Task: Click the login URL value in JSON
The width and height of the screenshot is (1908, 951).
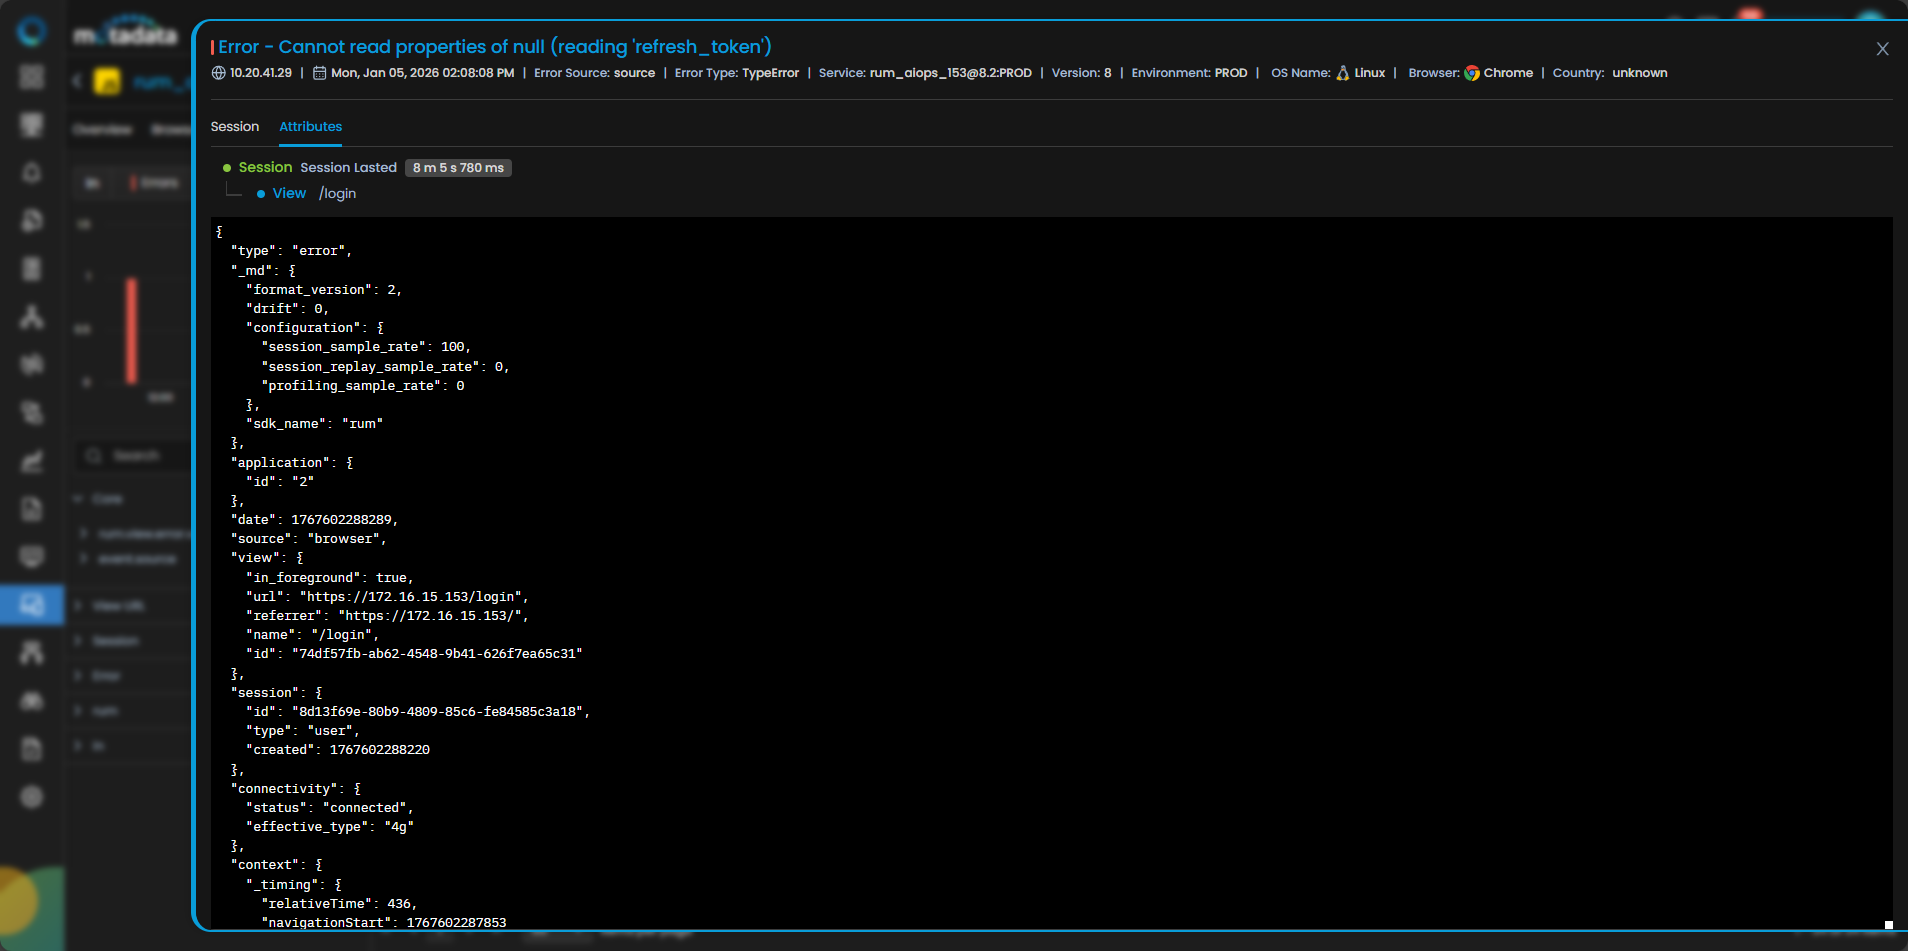Action: tap(413, 597)
